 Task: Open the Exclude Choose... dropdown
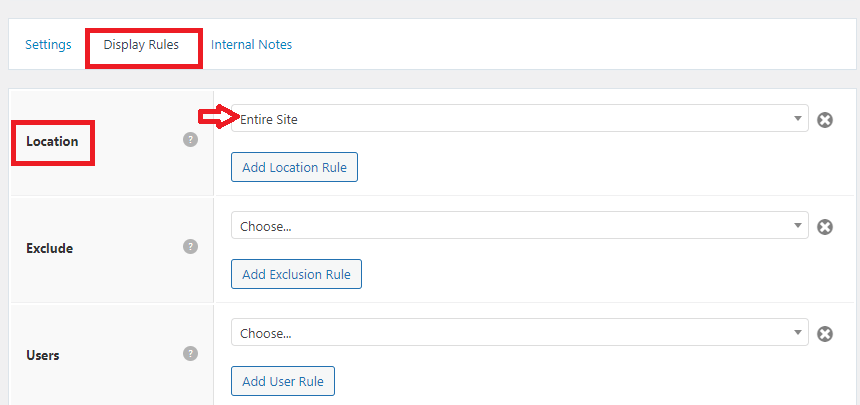tap(519, 226)
